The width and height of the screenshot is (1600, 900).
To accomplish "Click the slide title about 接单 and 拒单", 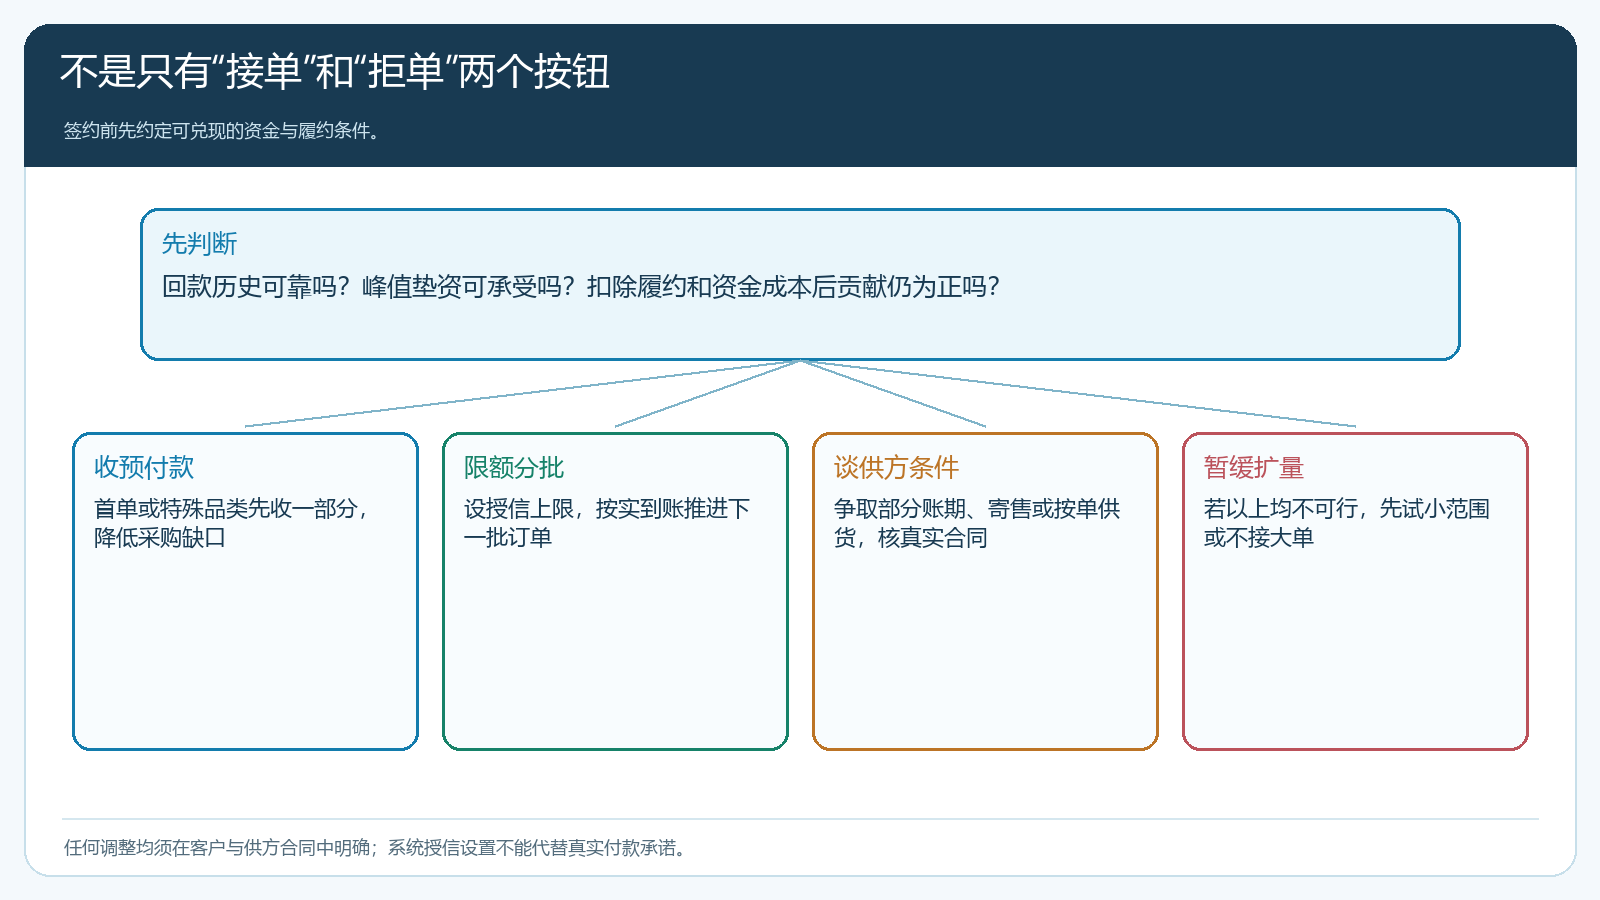I will pos(335,72).
